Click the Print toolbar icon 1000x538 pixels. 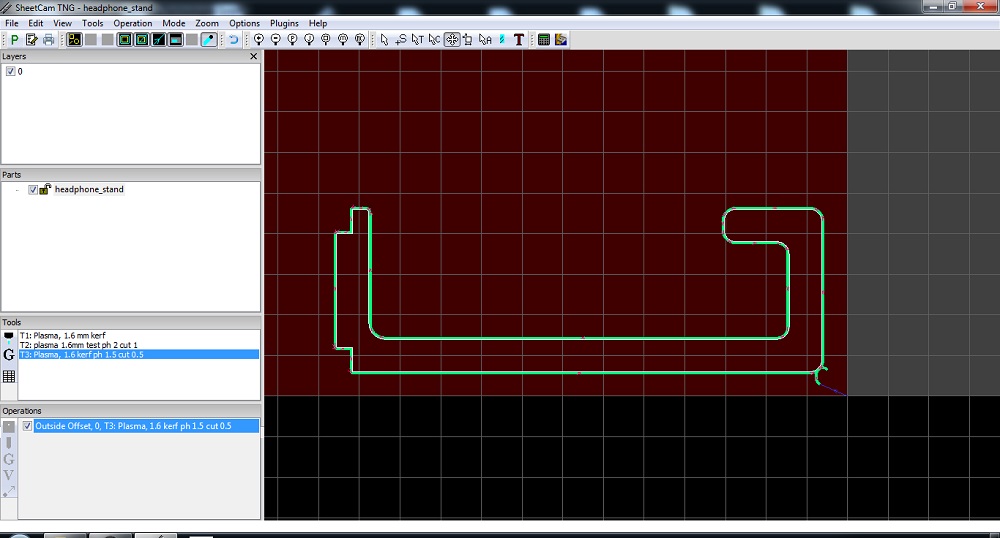(48, 40)
